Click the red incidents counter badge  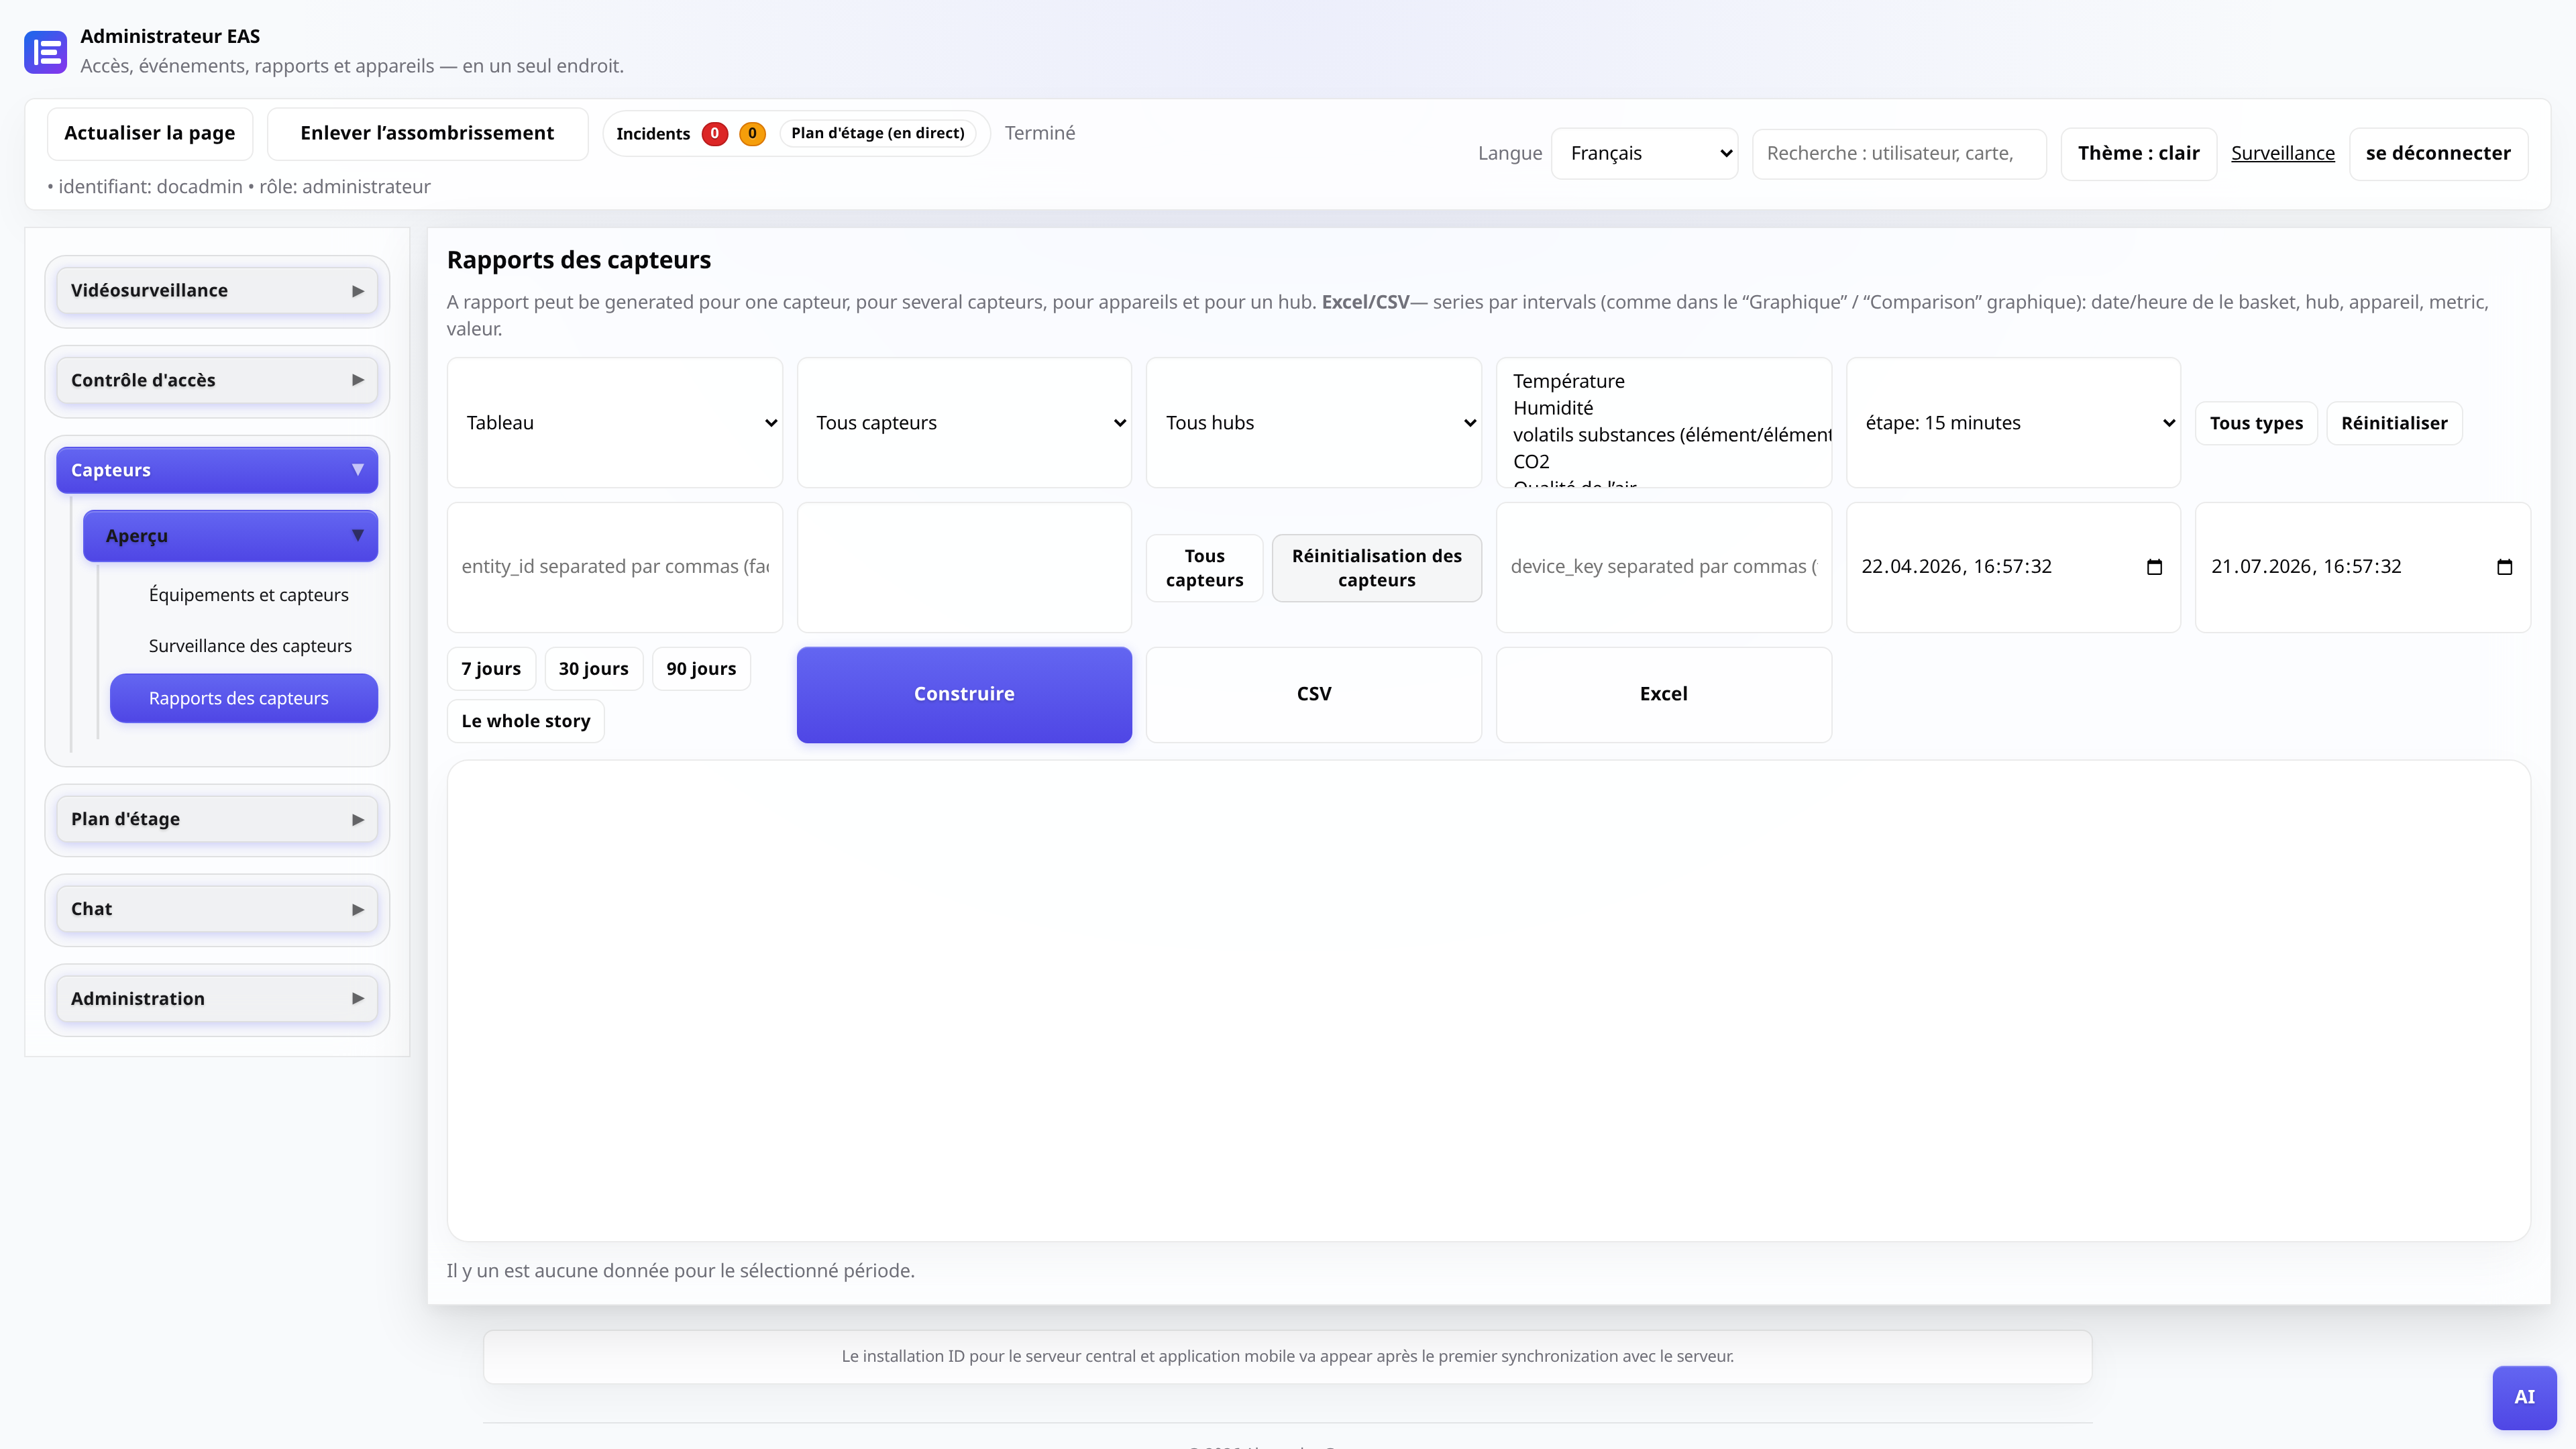[714, 133]
